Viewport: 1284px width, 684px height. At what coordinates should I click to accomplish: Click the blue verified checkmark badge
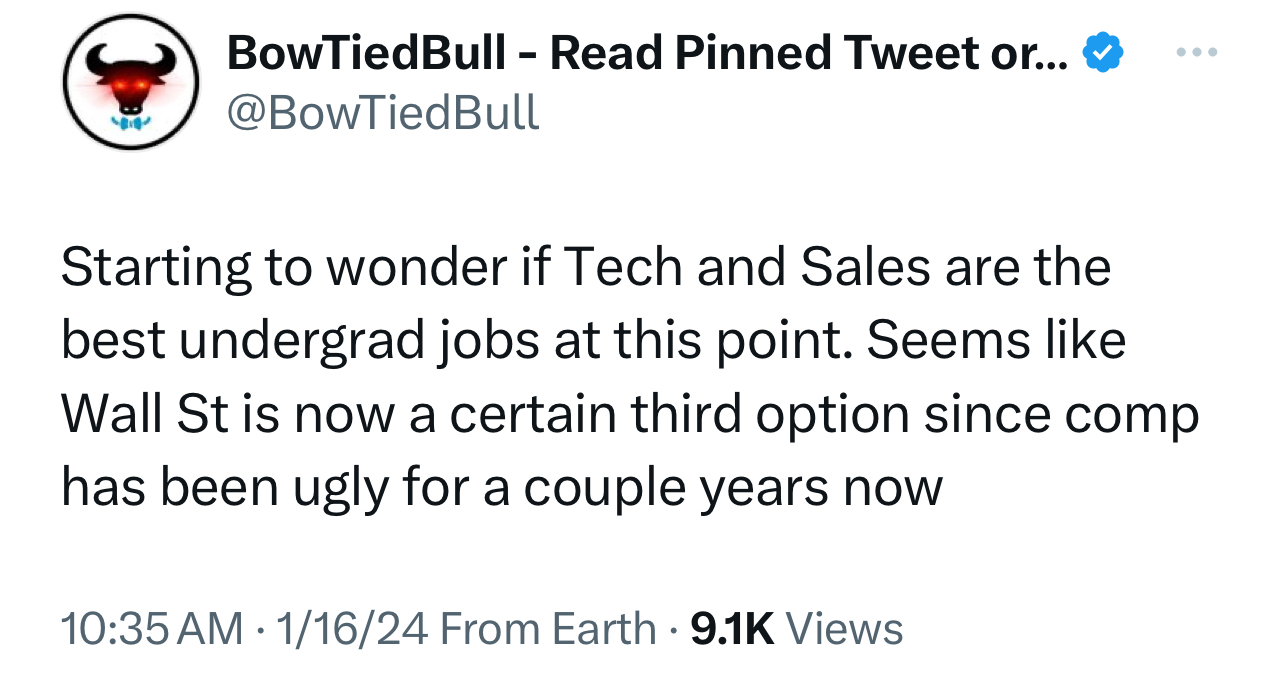(1101, 52)
